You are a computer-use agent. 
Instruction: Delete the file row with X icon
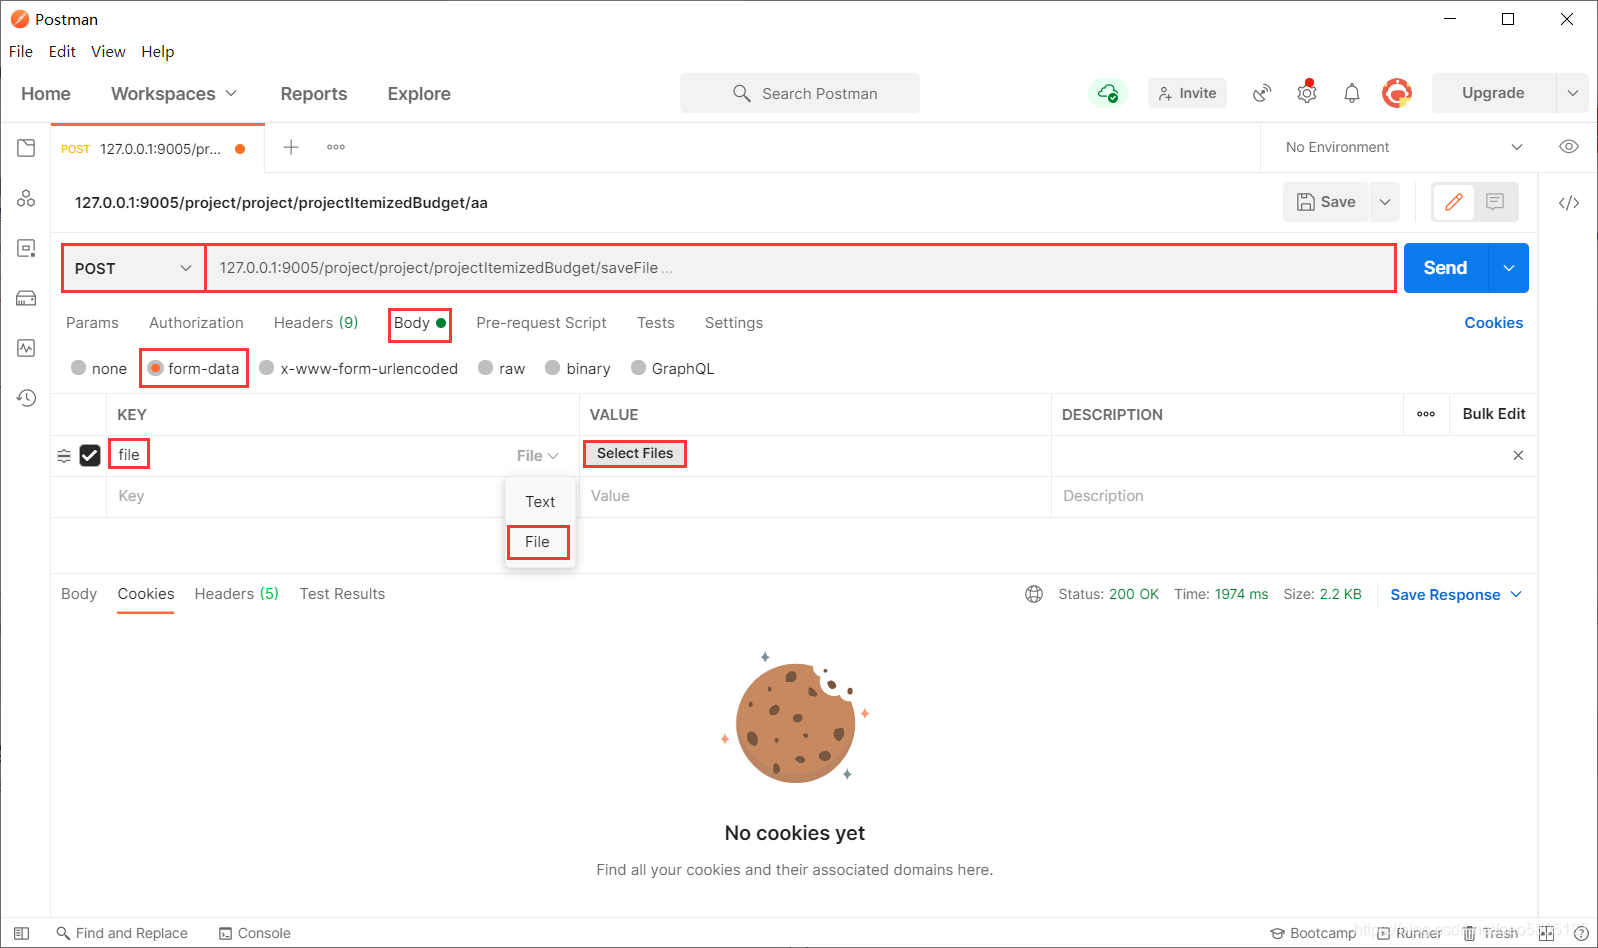pos(1518,455)
